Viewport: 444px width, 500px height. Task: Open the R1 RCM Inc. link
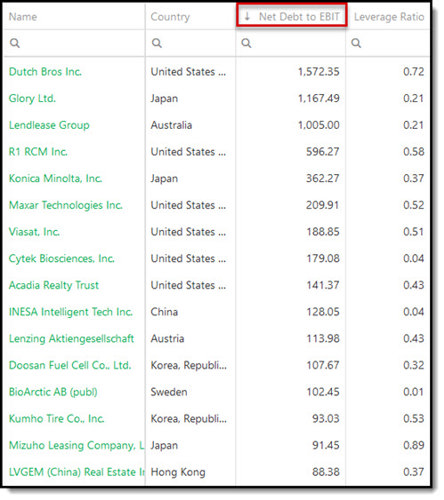pyautogui.click(x=38, y=152)
